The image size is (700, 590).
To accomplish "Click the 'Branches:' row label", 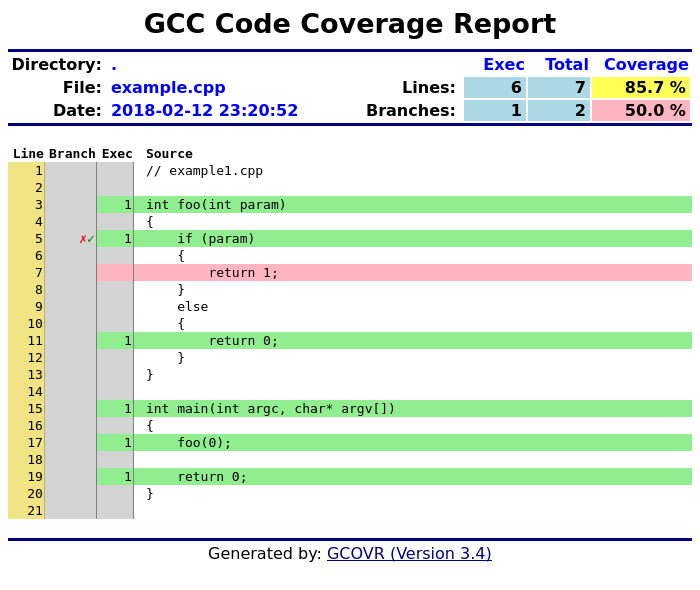I will click(411, 110).
